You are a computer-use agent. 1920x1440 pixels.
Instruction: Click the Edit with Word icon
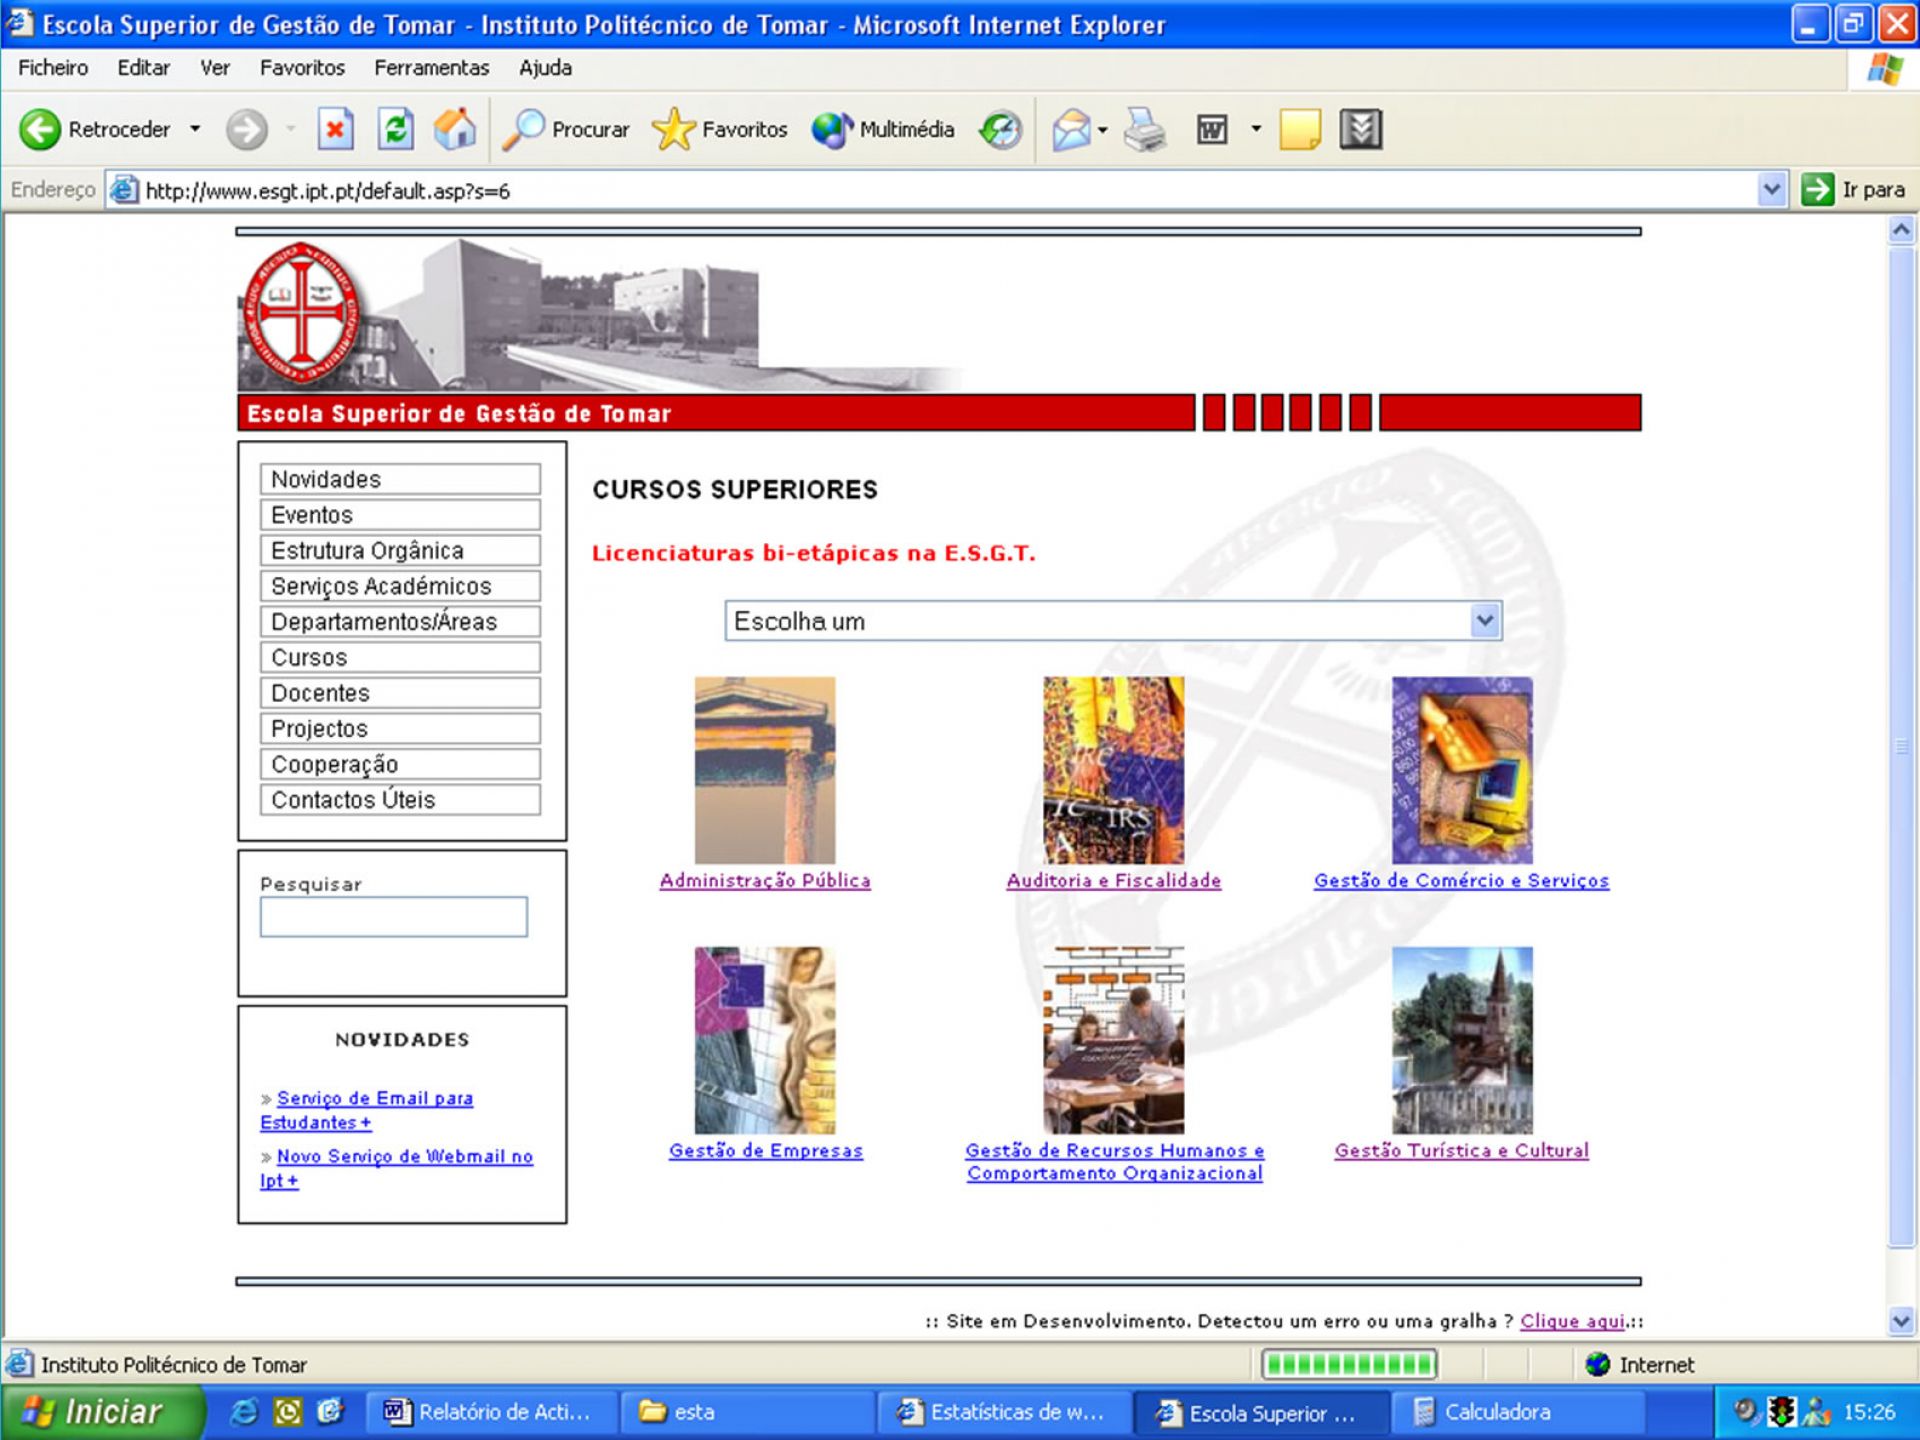(1212, 129)
